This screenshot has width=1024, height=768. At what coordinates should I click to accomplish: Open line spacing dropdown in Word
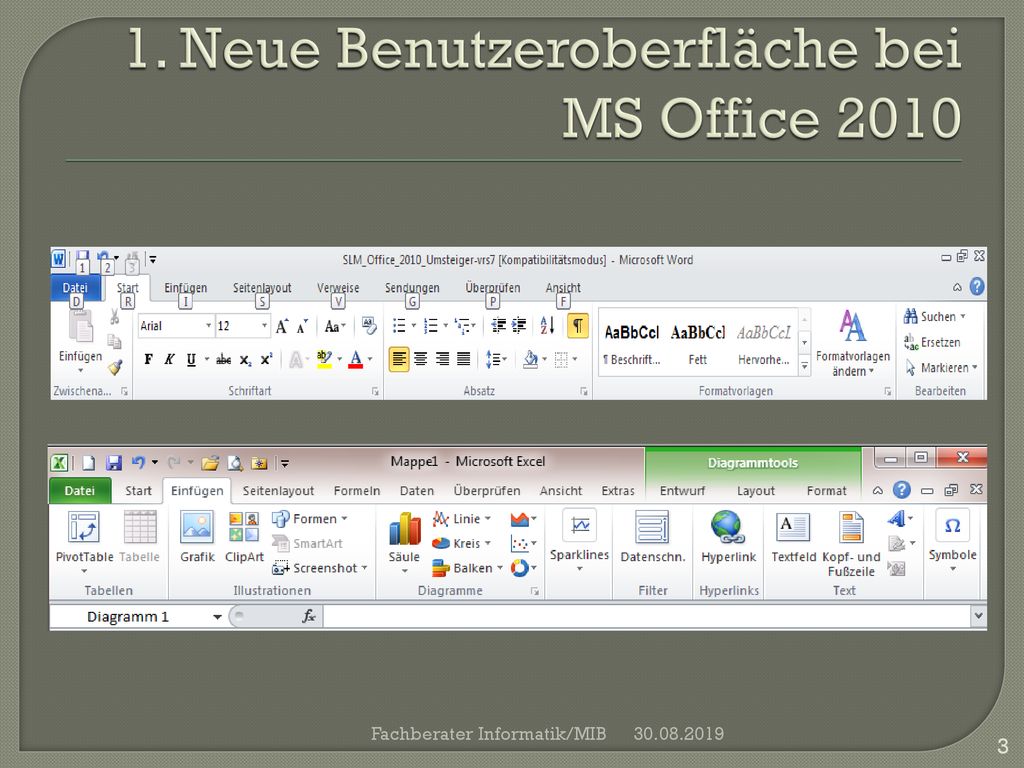[x=496, y=359]
